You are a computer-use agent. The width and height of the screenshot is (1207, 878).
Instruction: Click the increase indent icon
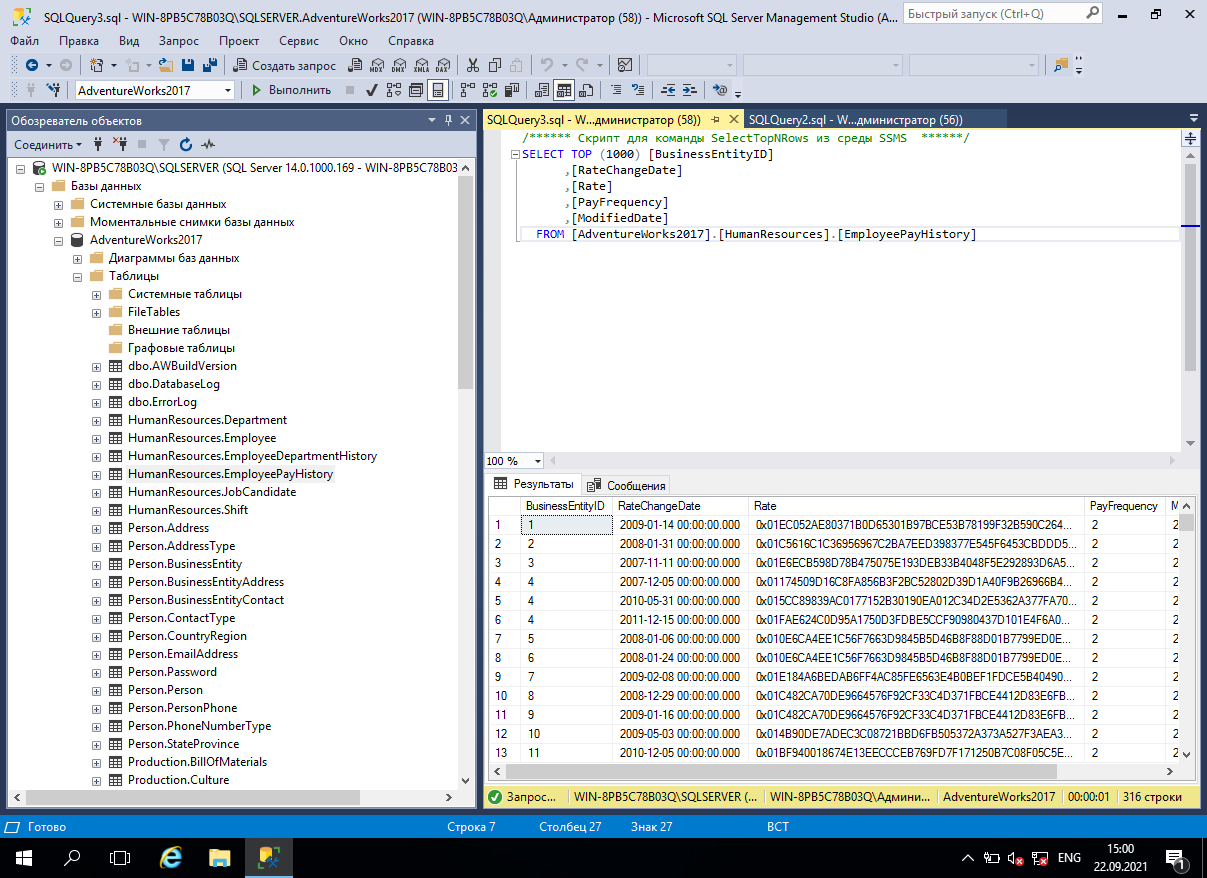pos(691,90)
